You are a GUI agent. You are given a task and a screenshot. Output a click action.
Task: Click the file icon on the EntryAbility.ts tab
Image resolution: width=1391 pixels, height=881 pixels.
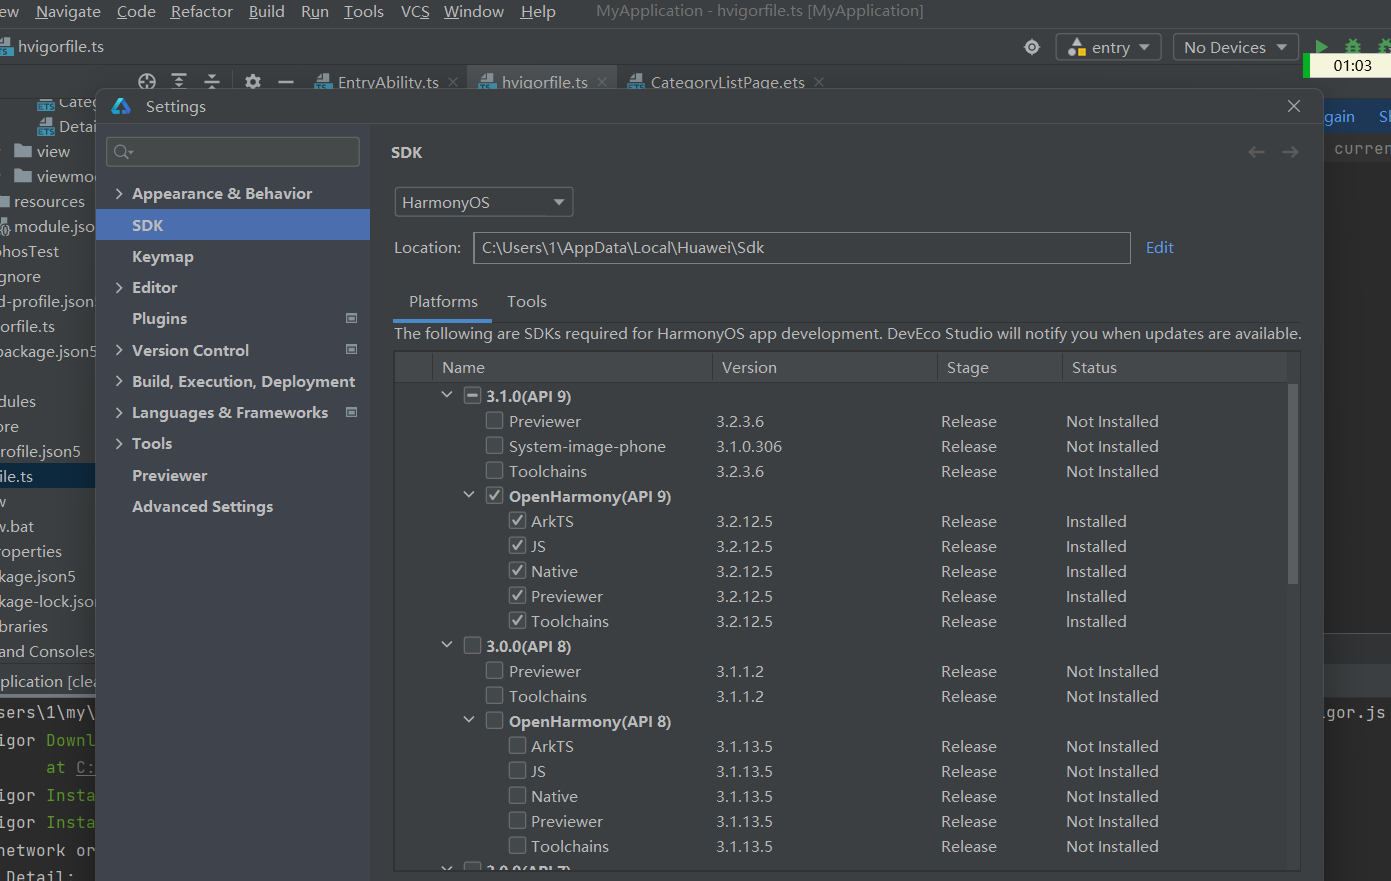323,82
